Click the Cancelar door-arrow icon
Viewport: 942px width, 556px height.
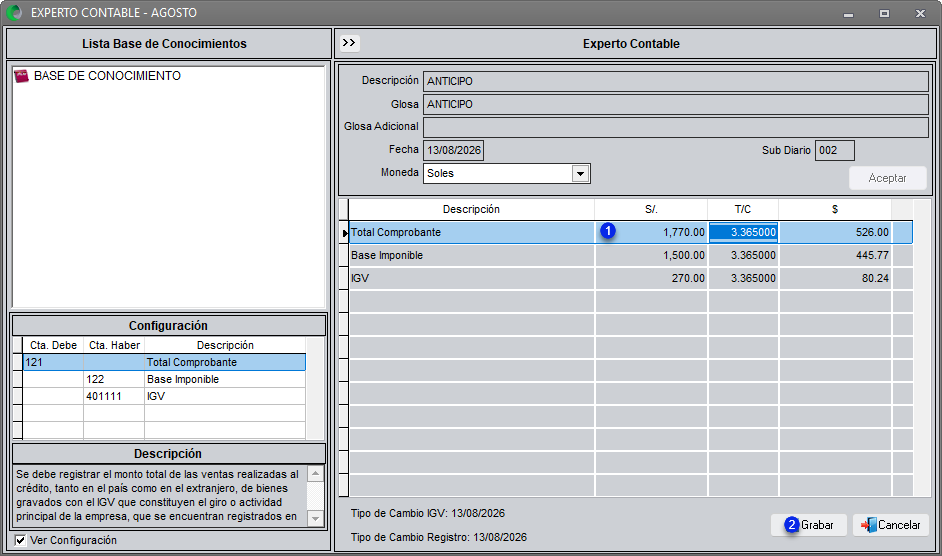pyautogui.click(x=868, y=525)
